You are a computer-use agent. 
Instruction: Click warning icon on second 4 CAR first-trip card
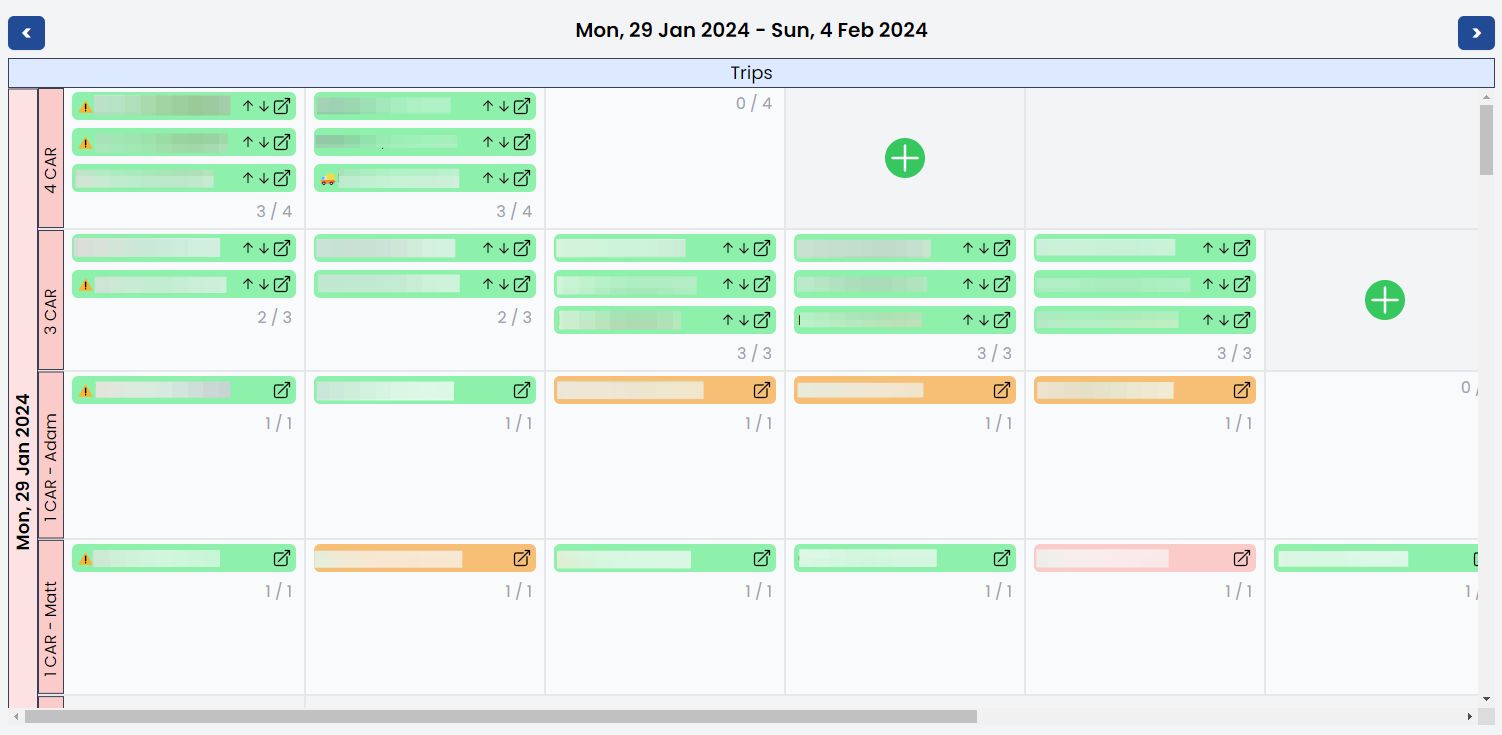pos(85,143)
